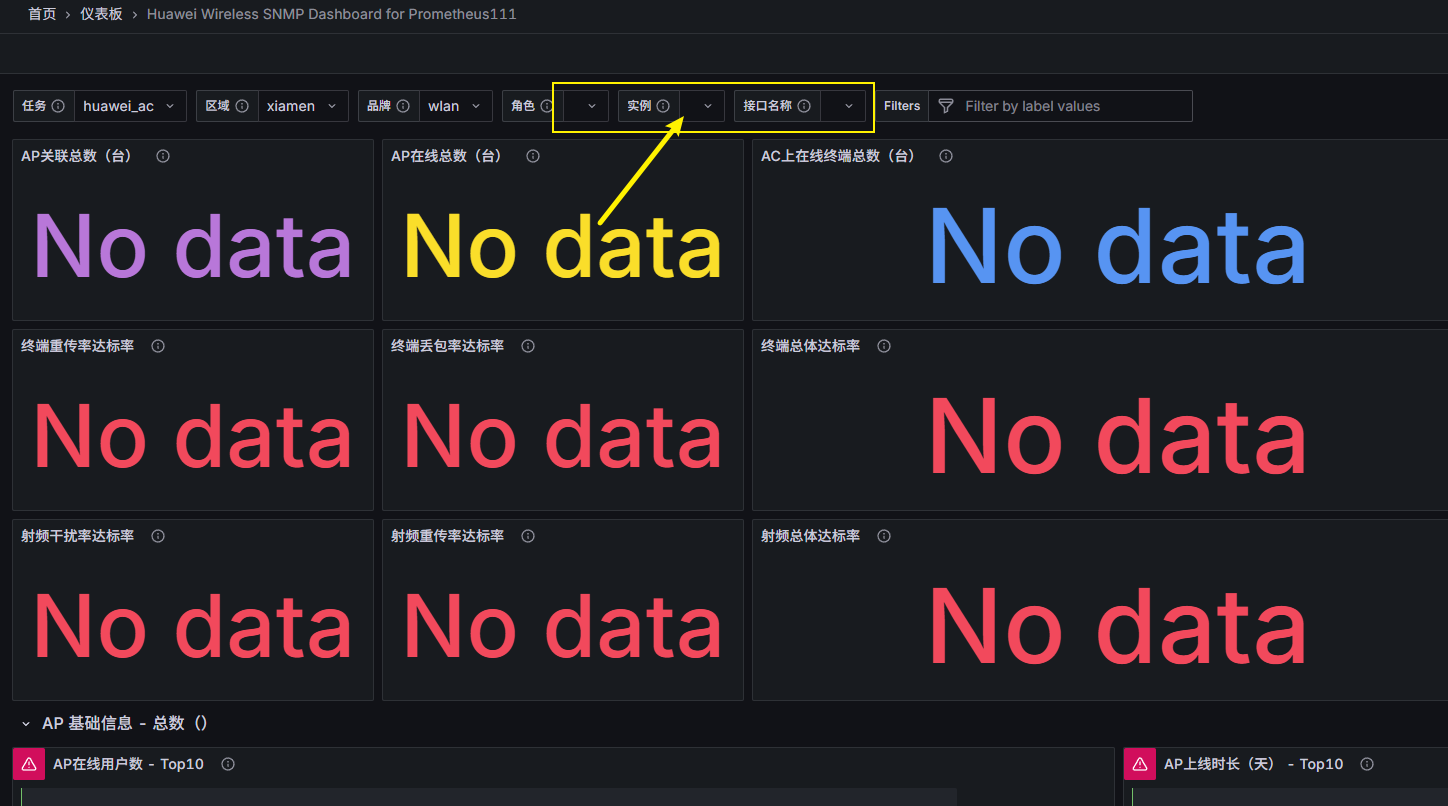Expand the empty 实例 variable dropdown
1448x806 pixels.
click(702, 106)
